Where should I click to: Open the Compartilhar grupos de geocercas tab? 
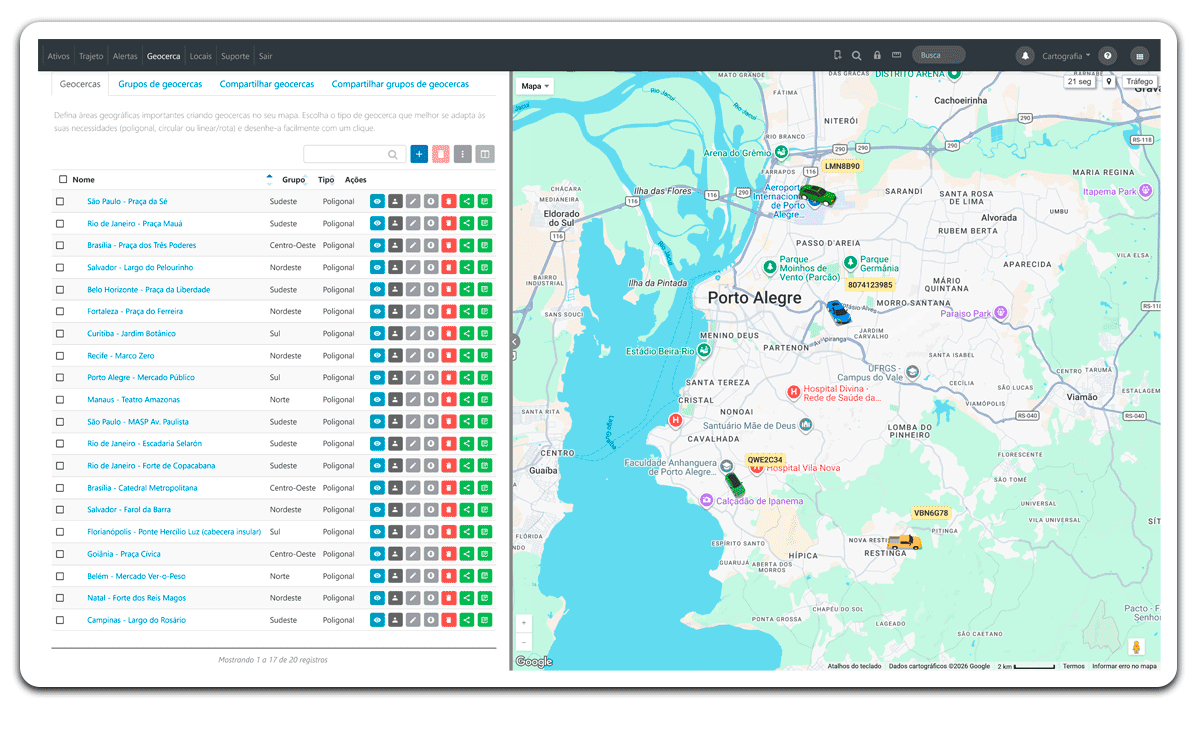(x=400, y=84)
